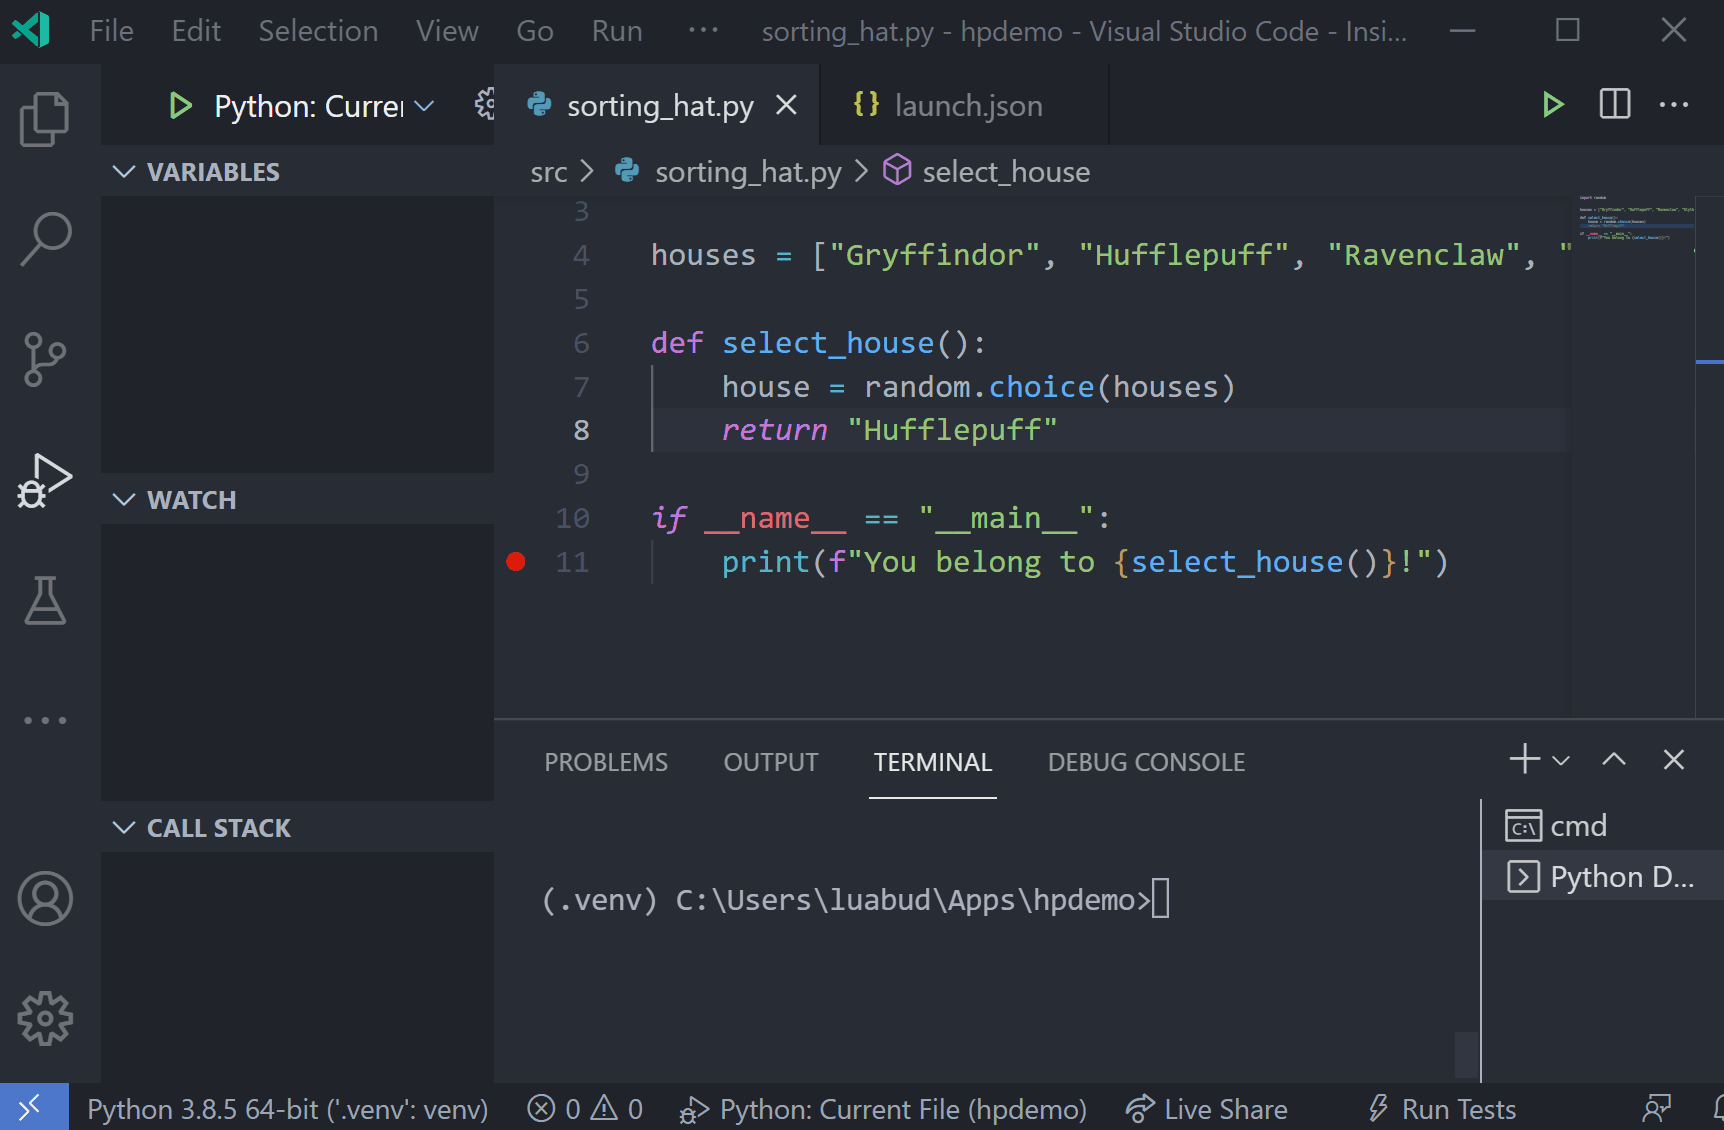Screen dimensions: 1724x1130
Task: Select the cmd terminal in the terminal list
Action: pos(1576,825)
